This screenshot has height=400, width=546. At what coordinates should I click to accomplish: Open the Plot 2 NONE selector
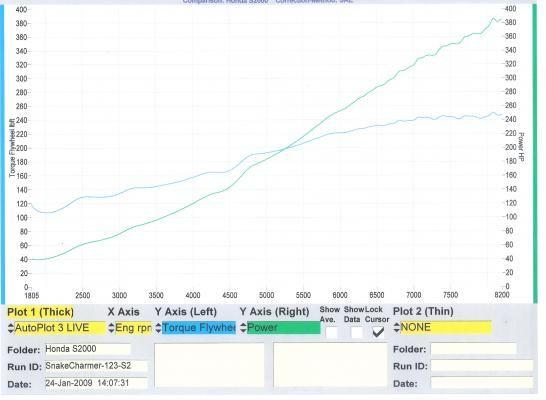(x=446, y=327)
